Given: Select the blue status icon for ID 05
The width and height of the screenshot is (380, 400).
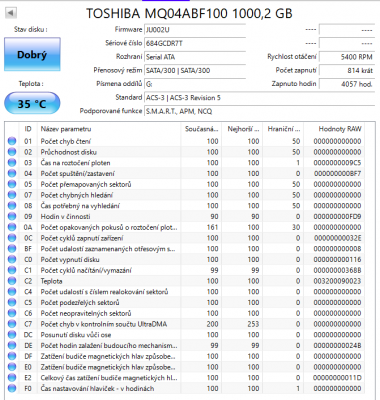Looking at the screenshot, I should coord(12,184).
